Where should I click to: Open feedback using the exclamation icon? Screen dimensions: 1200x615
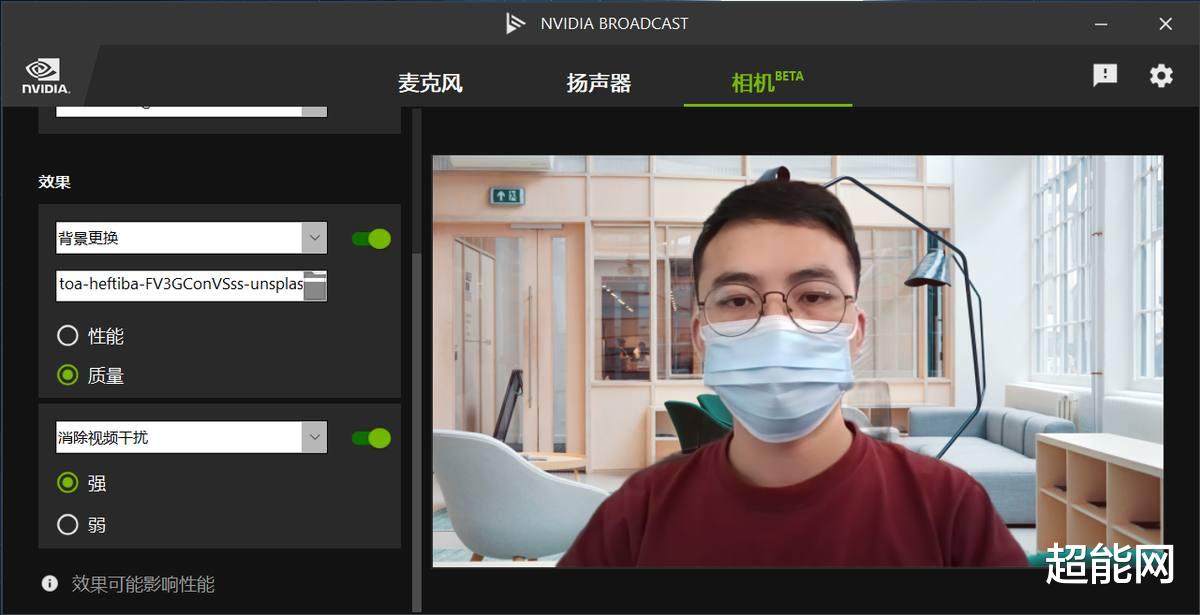click(1103, 75)
